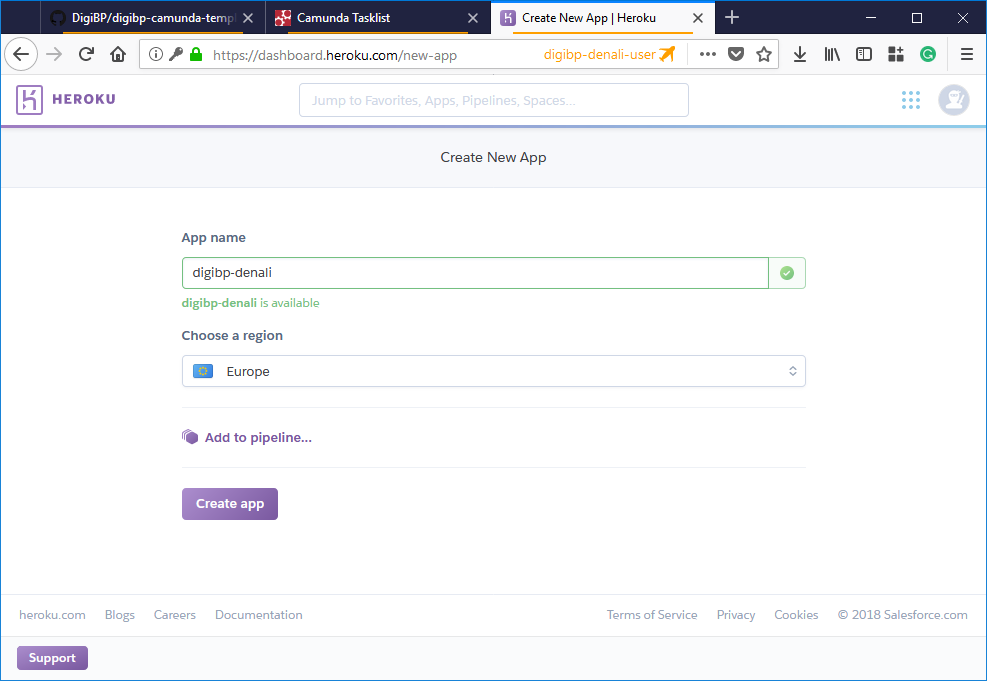Click the Create app button
Viewport: 987px width, 681px height.
[x=230, y=504]
